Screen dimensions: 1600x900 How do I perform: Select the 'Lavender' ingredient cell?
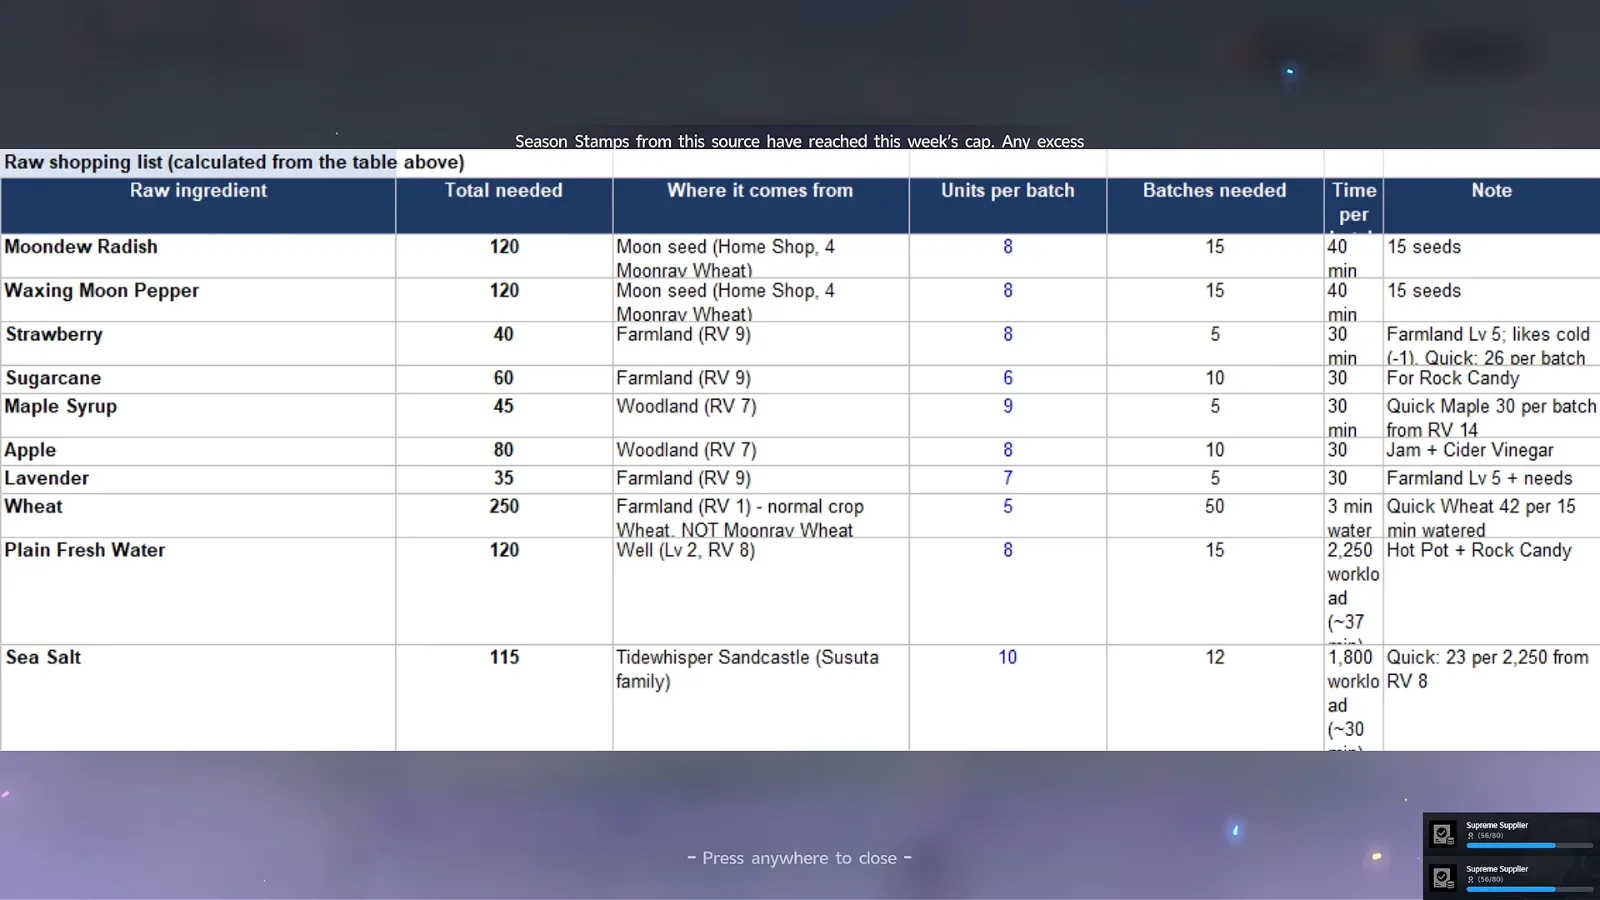click(198, 479)
